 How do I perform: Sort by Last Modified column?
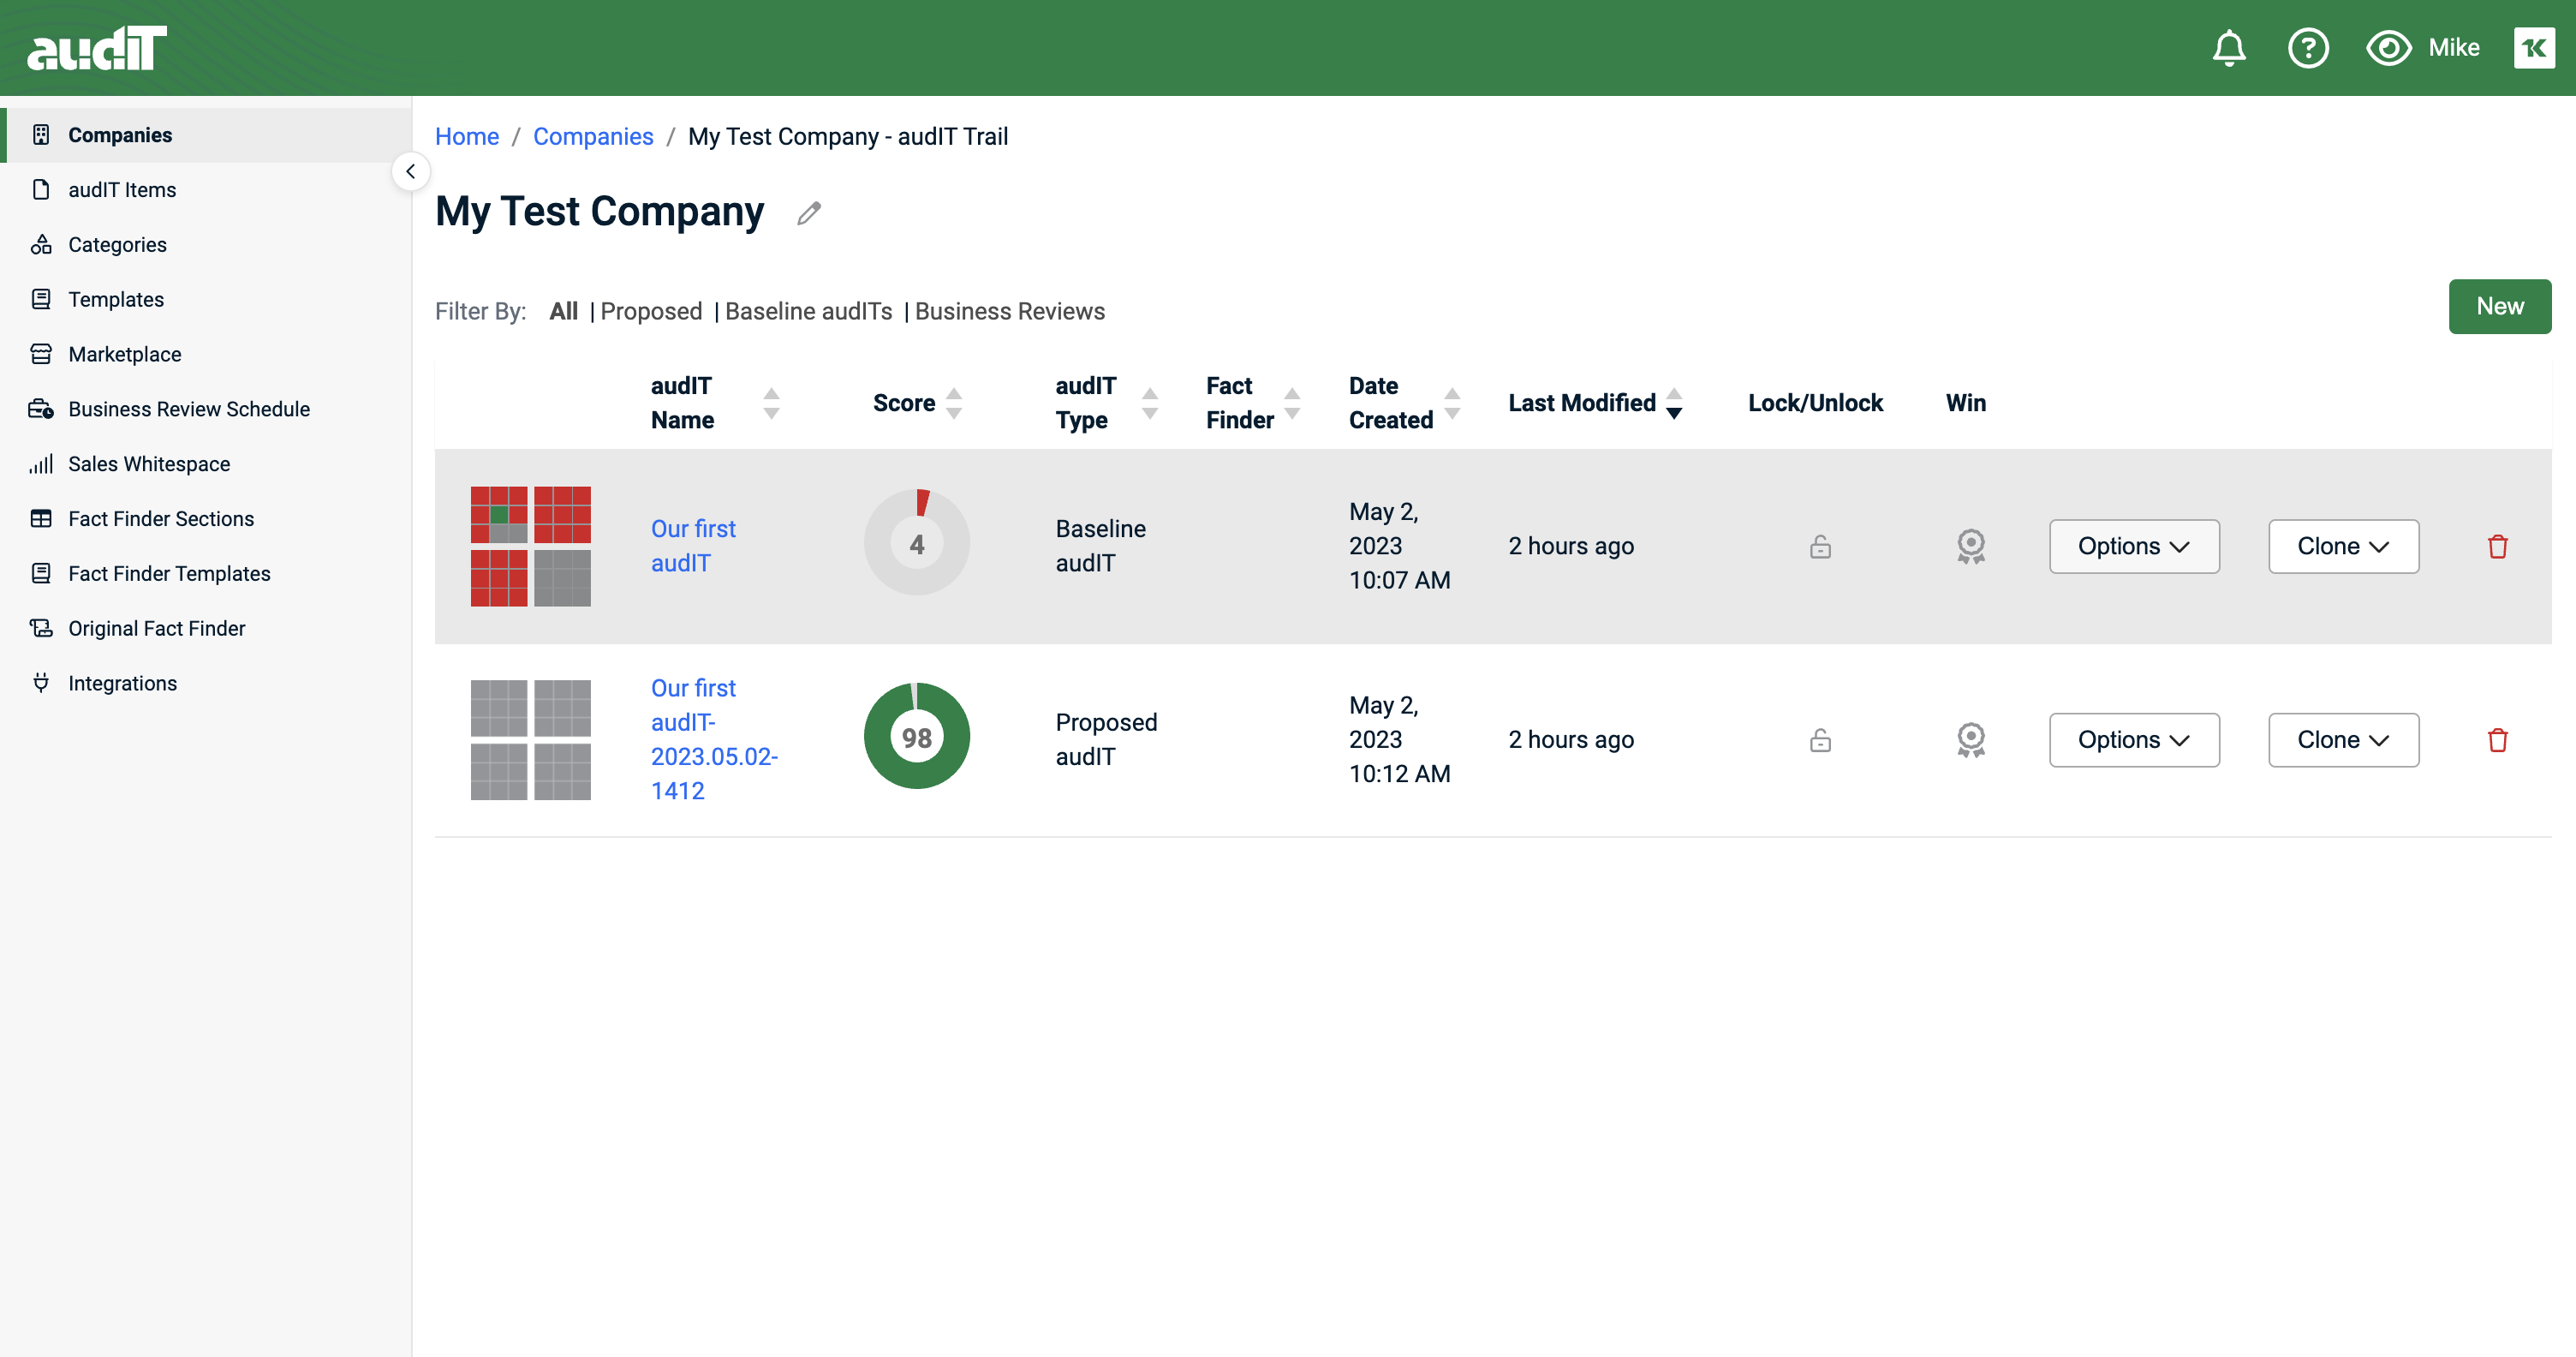click(x=1674, y=403)
